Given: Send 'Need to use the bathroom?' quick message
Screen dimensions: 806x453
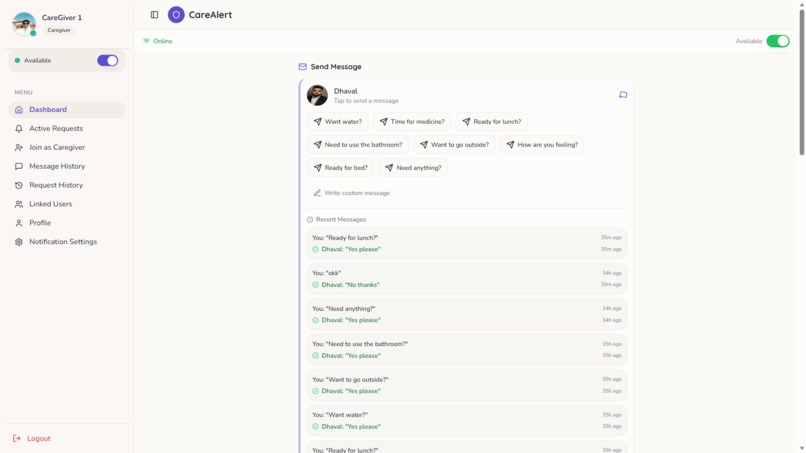Looking at the screenshot, I should coord(358,144).
